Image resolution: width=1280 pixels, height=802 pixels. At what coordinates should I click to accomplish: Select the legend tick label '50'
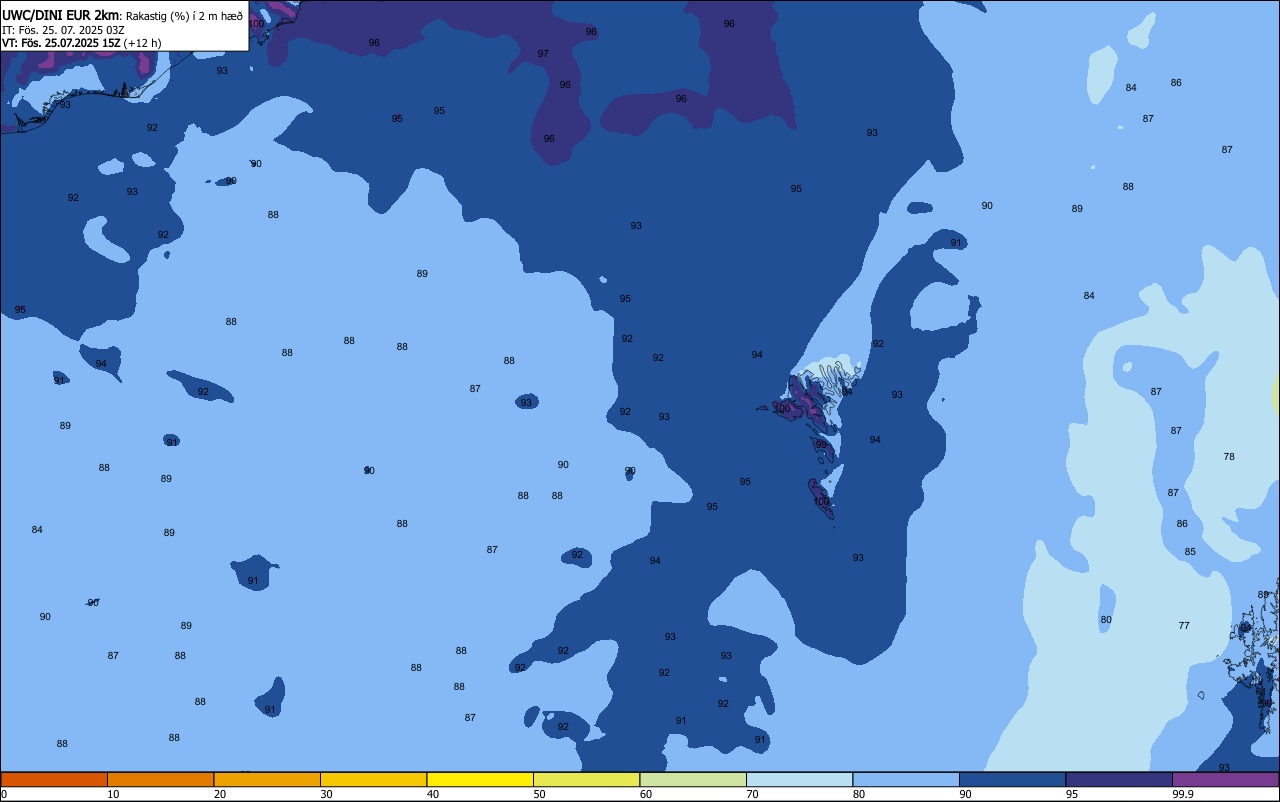540,794
